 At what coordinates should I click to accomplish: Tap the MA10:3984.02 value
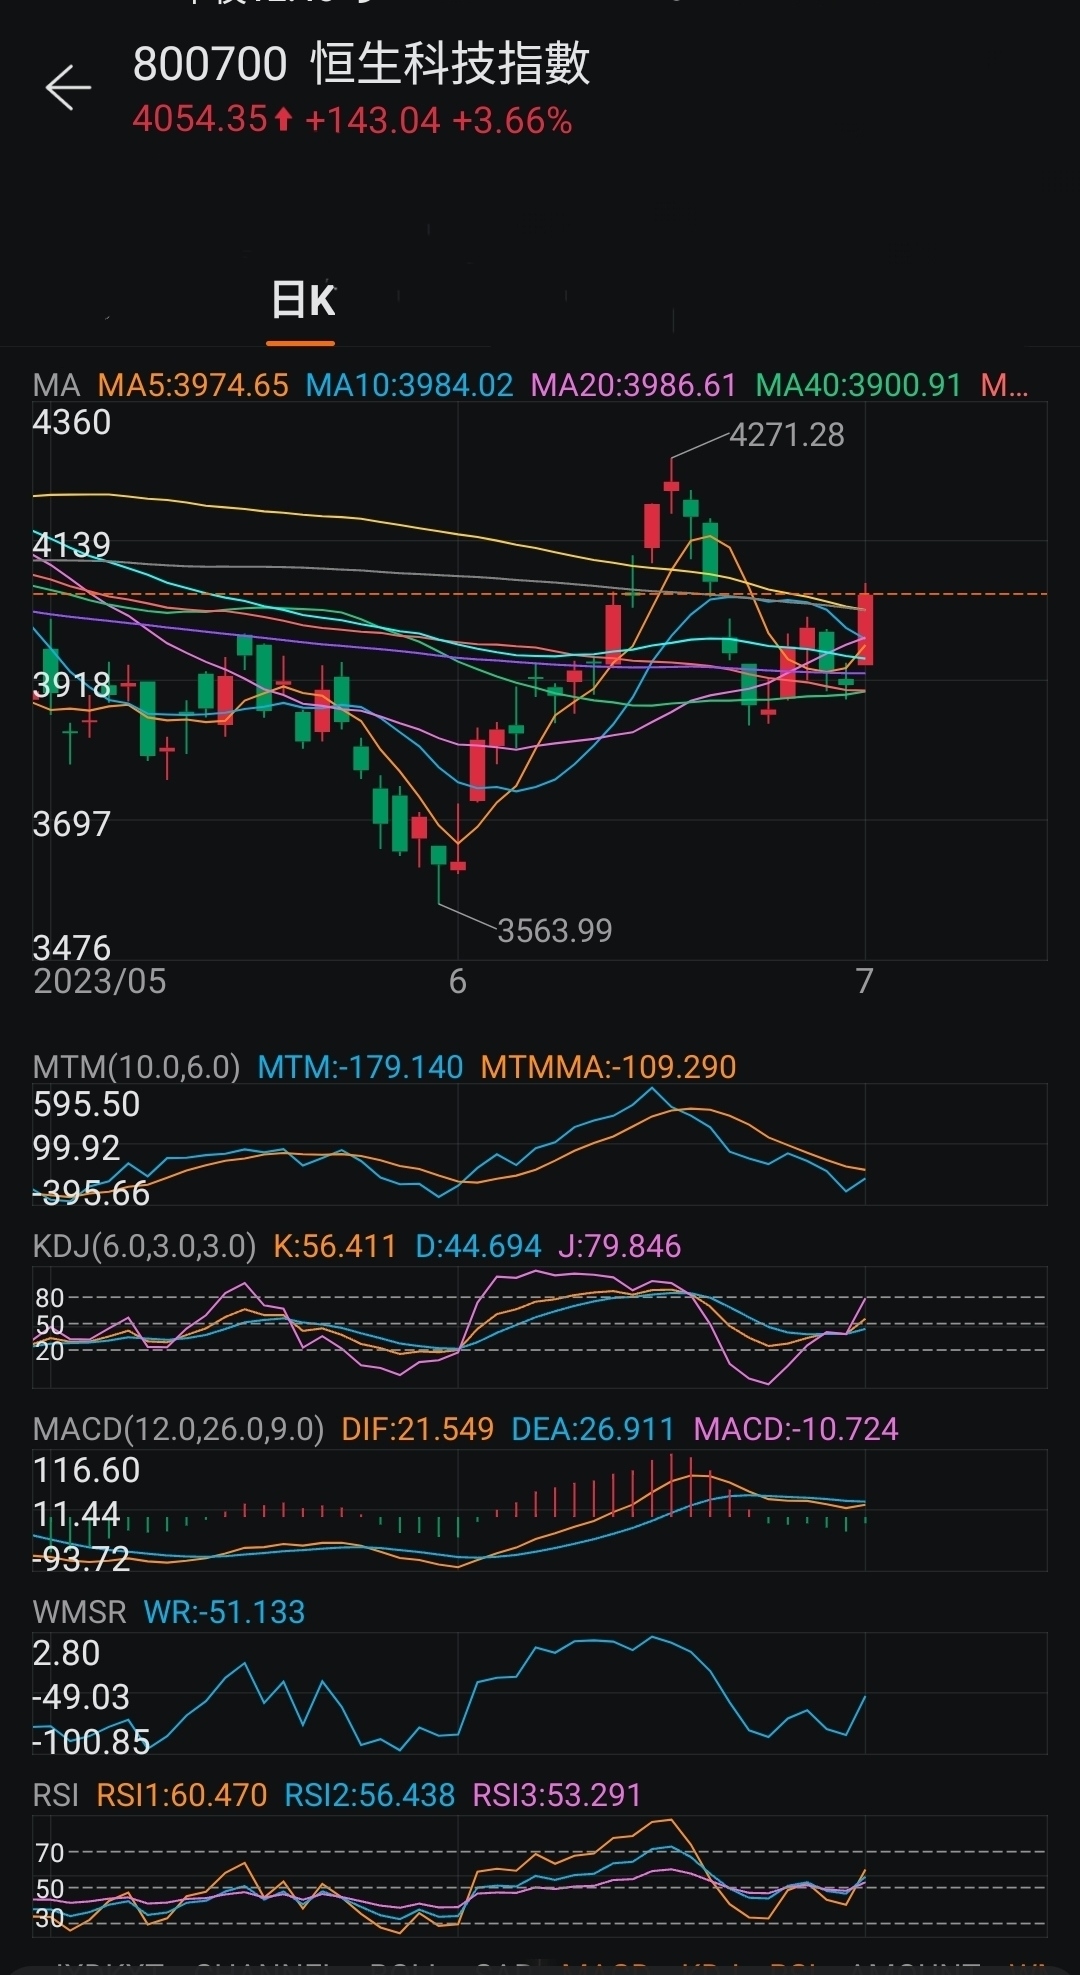[x=409, y=385]
